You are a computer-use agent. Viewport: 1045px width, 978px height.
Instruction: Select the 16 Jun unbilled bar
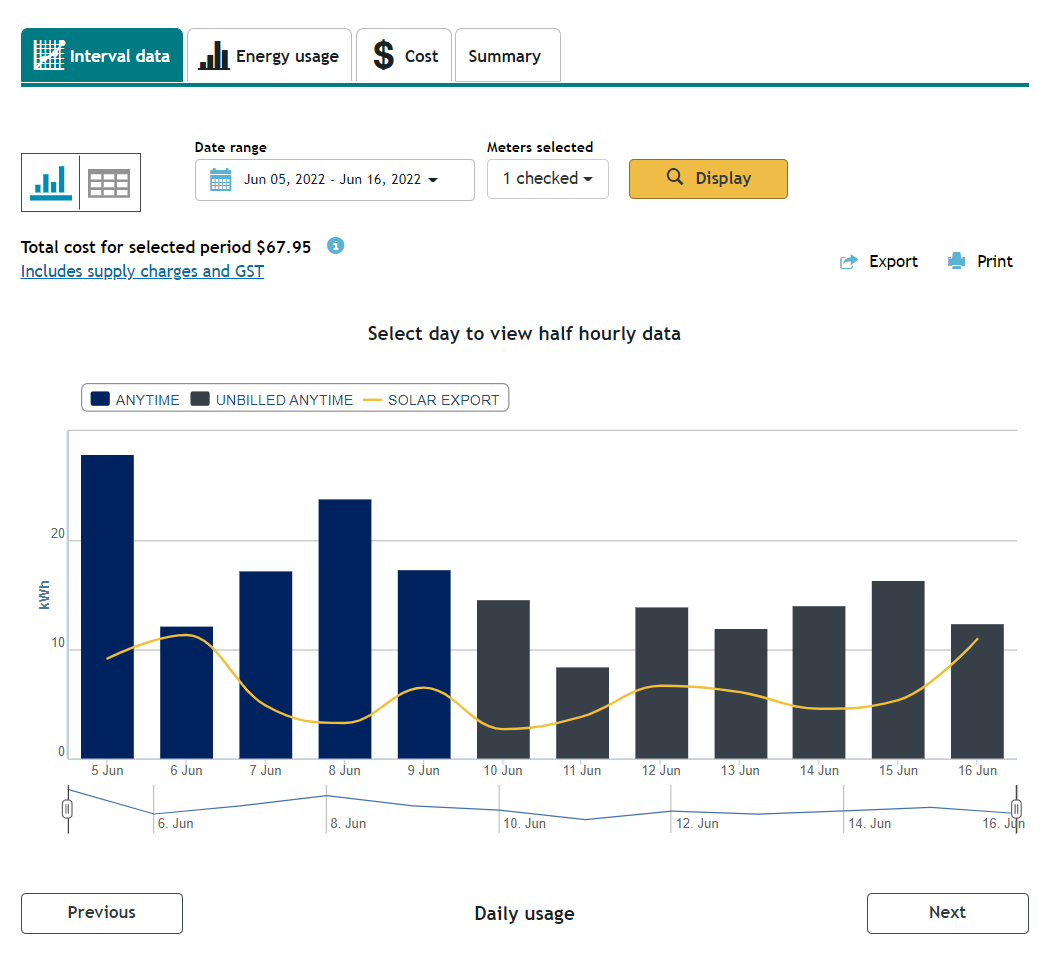(x=978, y=691)
